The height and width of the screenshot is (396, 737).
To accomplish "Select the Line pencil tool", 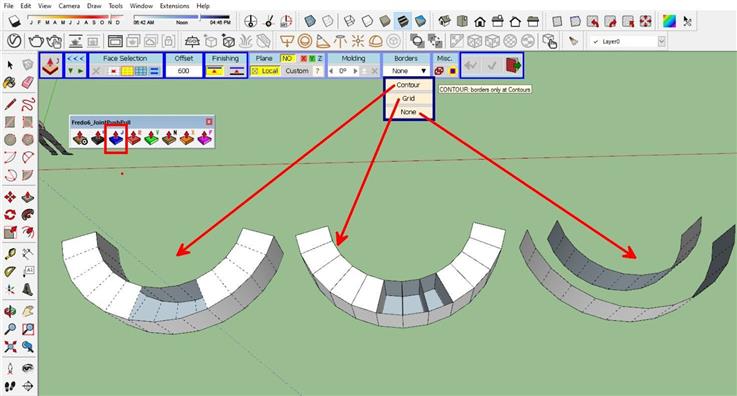I will (x=10, y=104).
